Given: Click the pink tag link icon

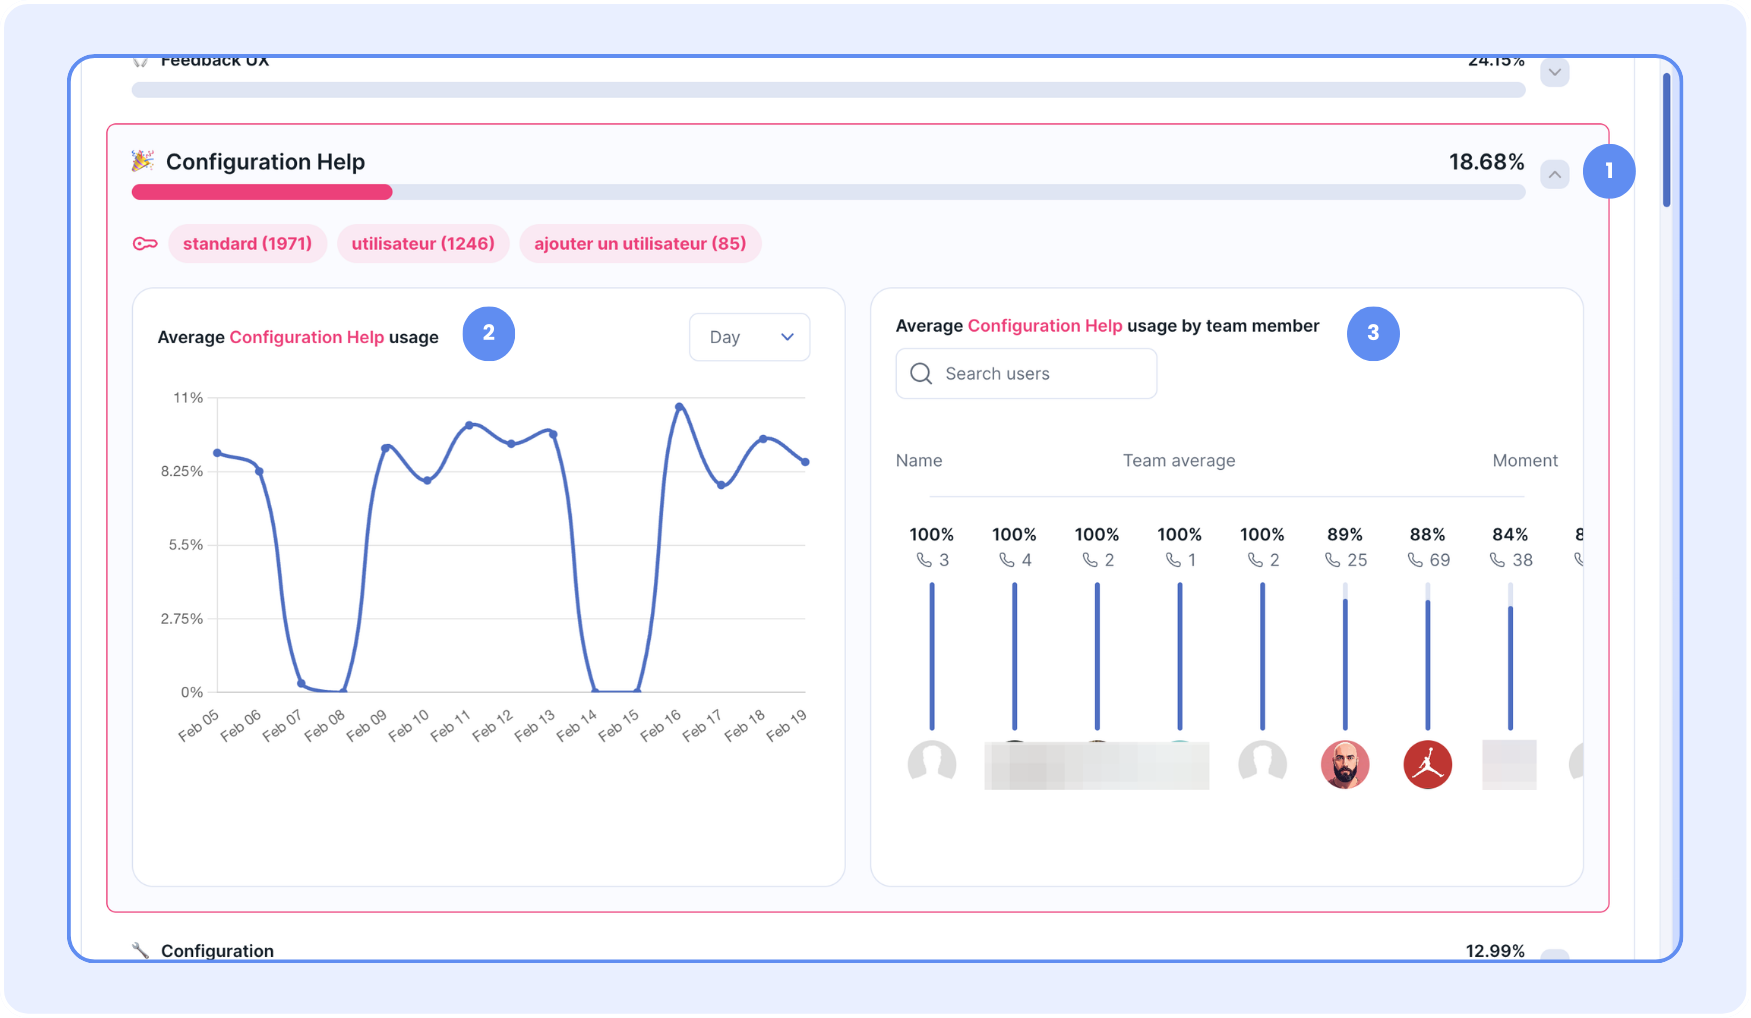Looking at the screenshot, I should 145,244.
